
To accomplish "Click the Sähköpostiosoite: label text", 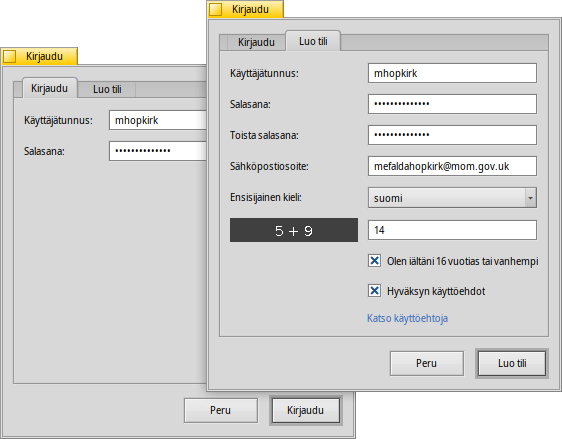I will (x=269, y=166).
